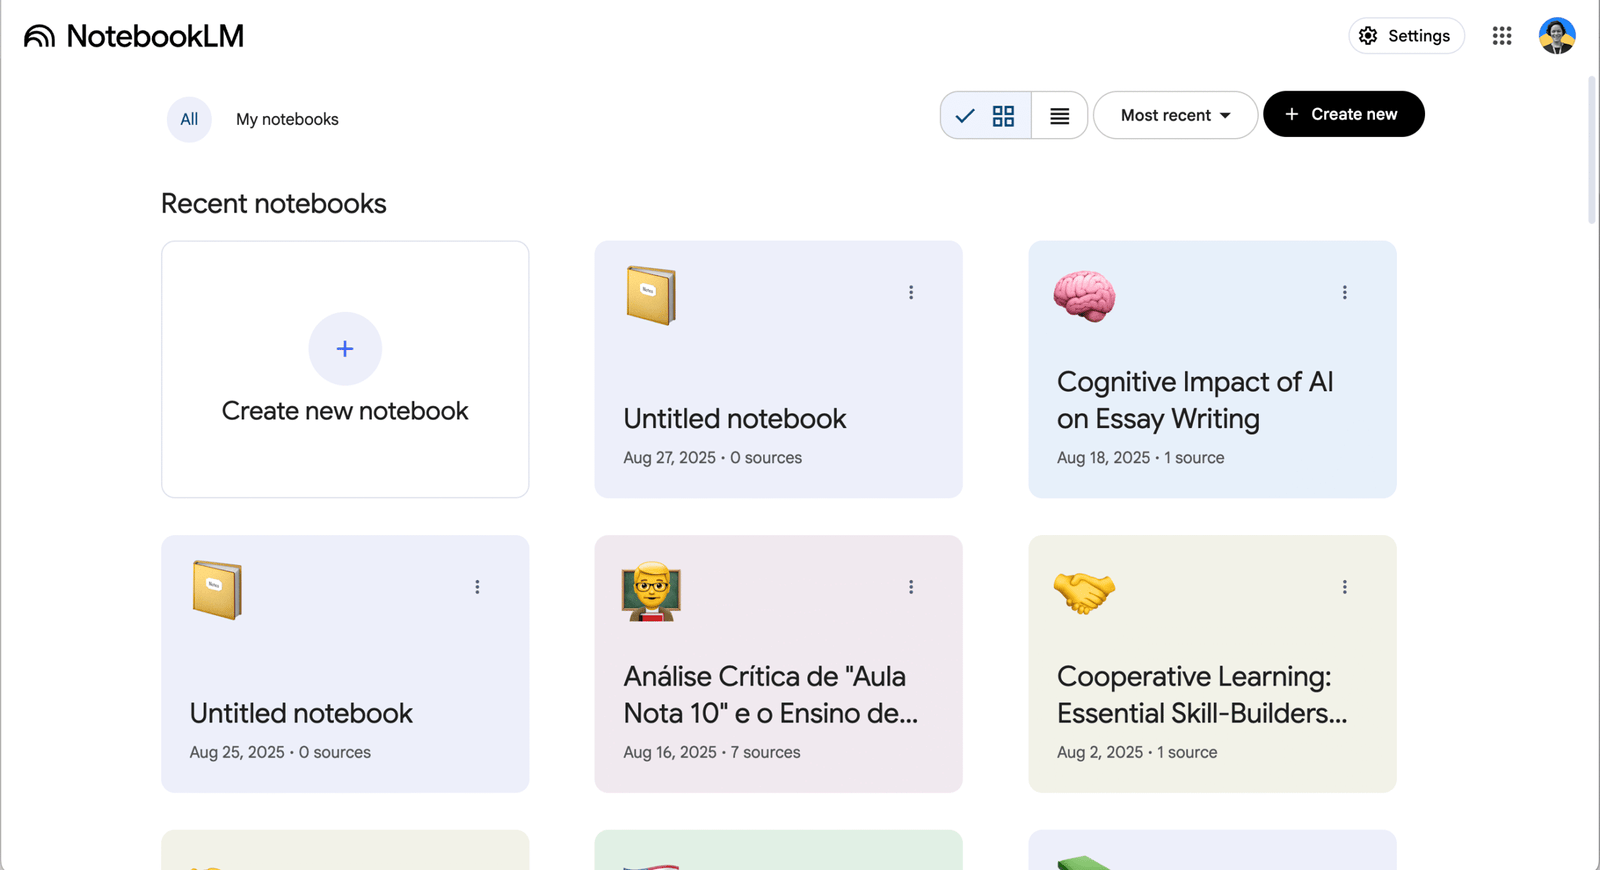Open options menu for Aug 25 Untitled notebook
Viewport: 1600px width, 870px height.
coord(477,587)
